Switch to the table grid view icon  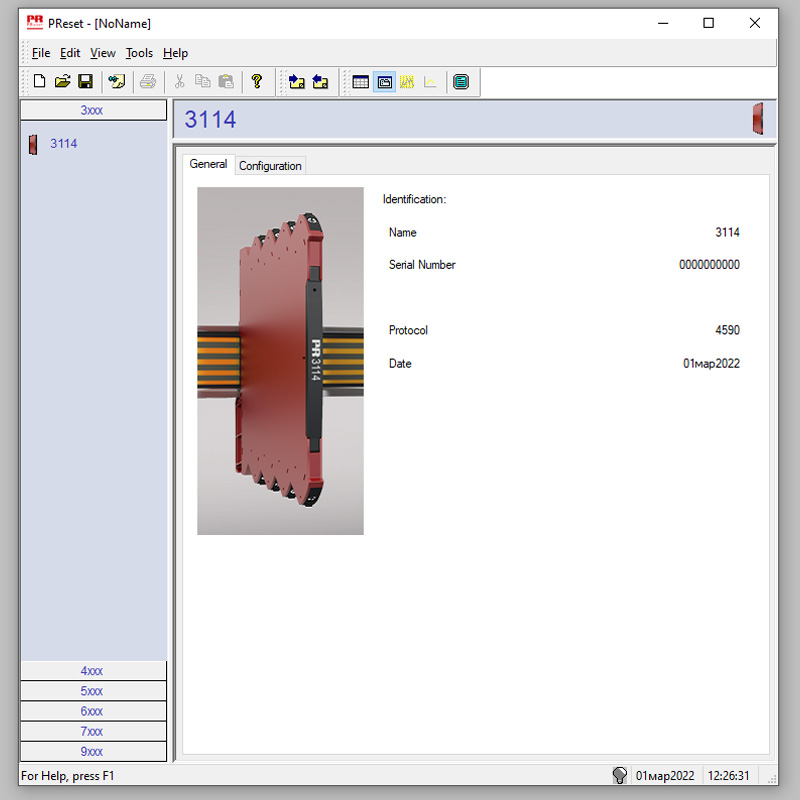(x=360, y=82)
